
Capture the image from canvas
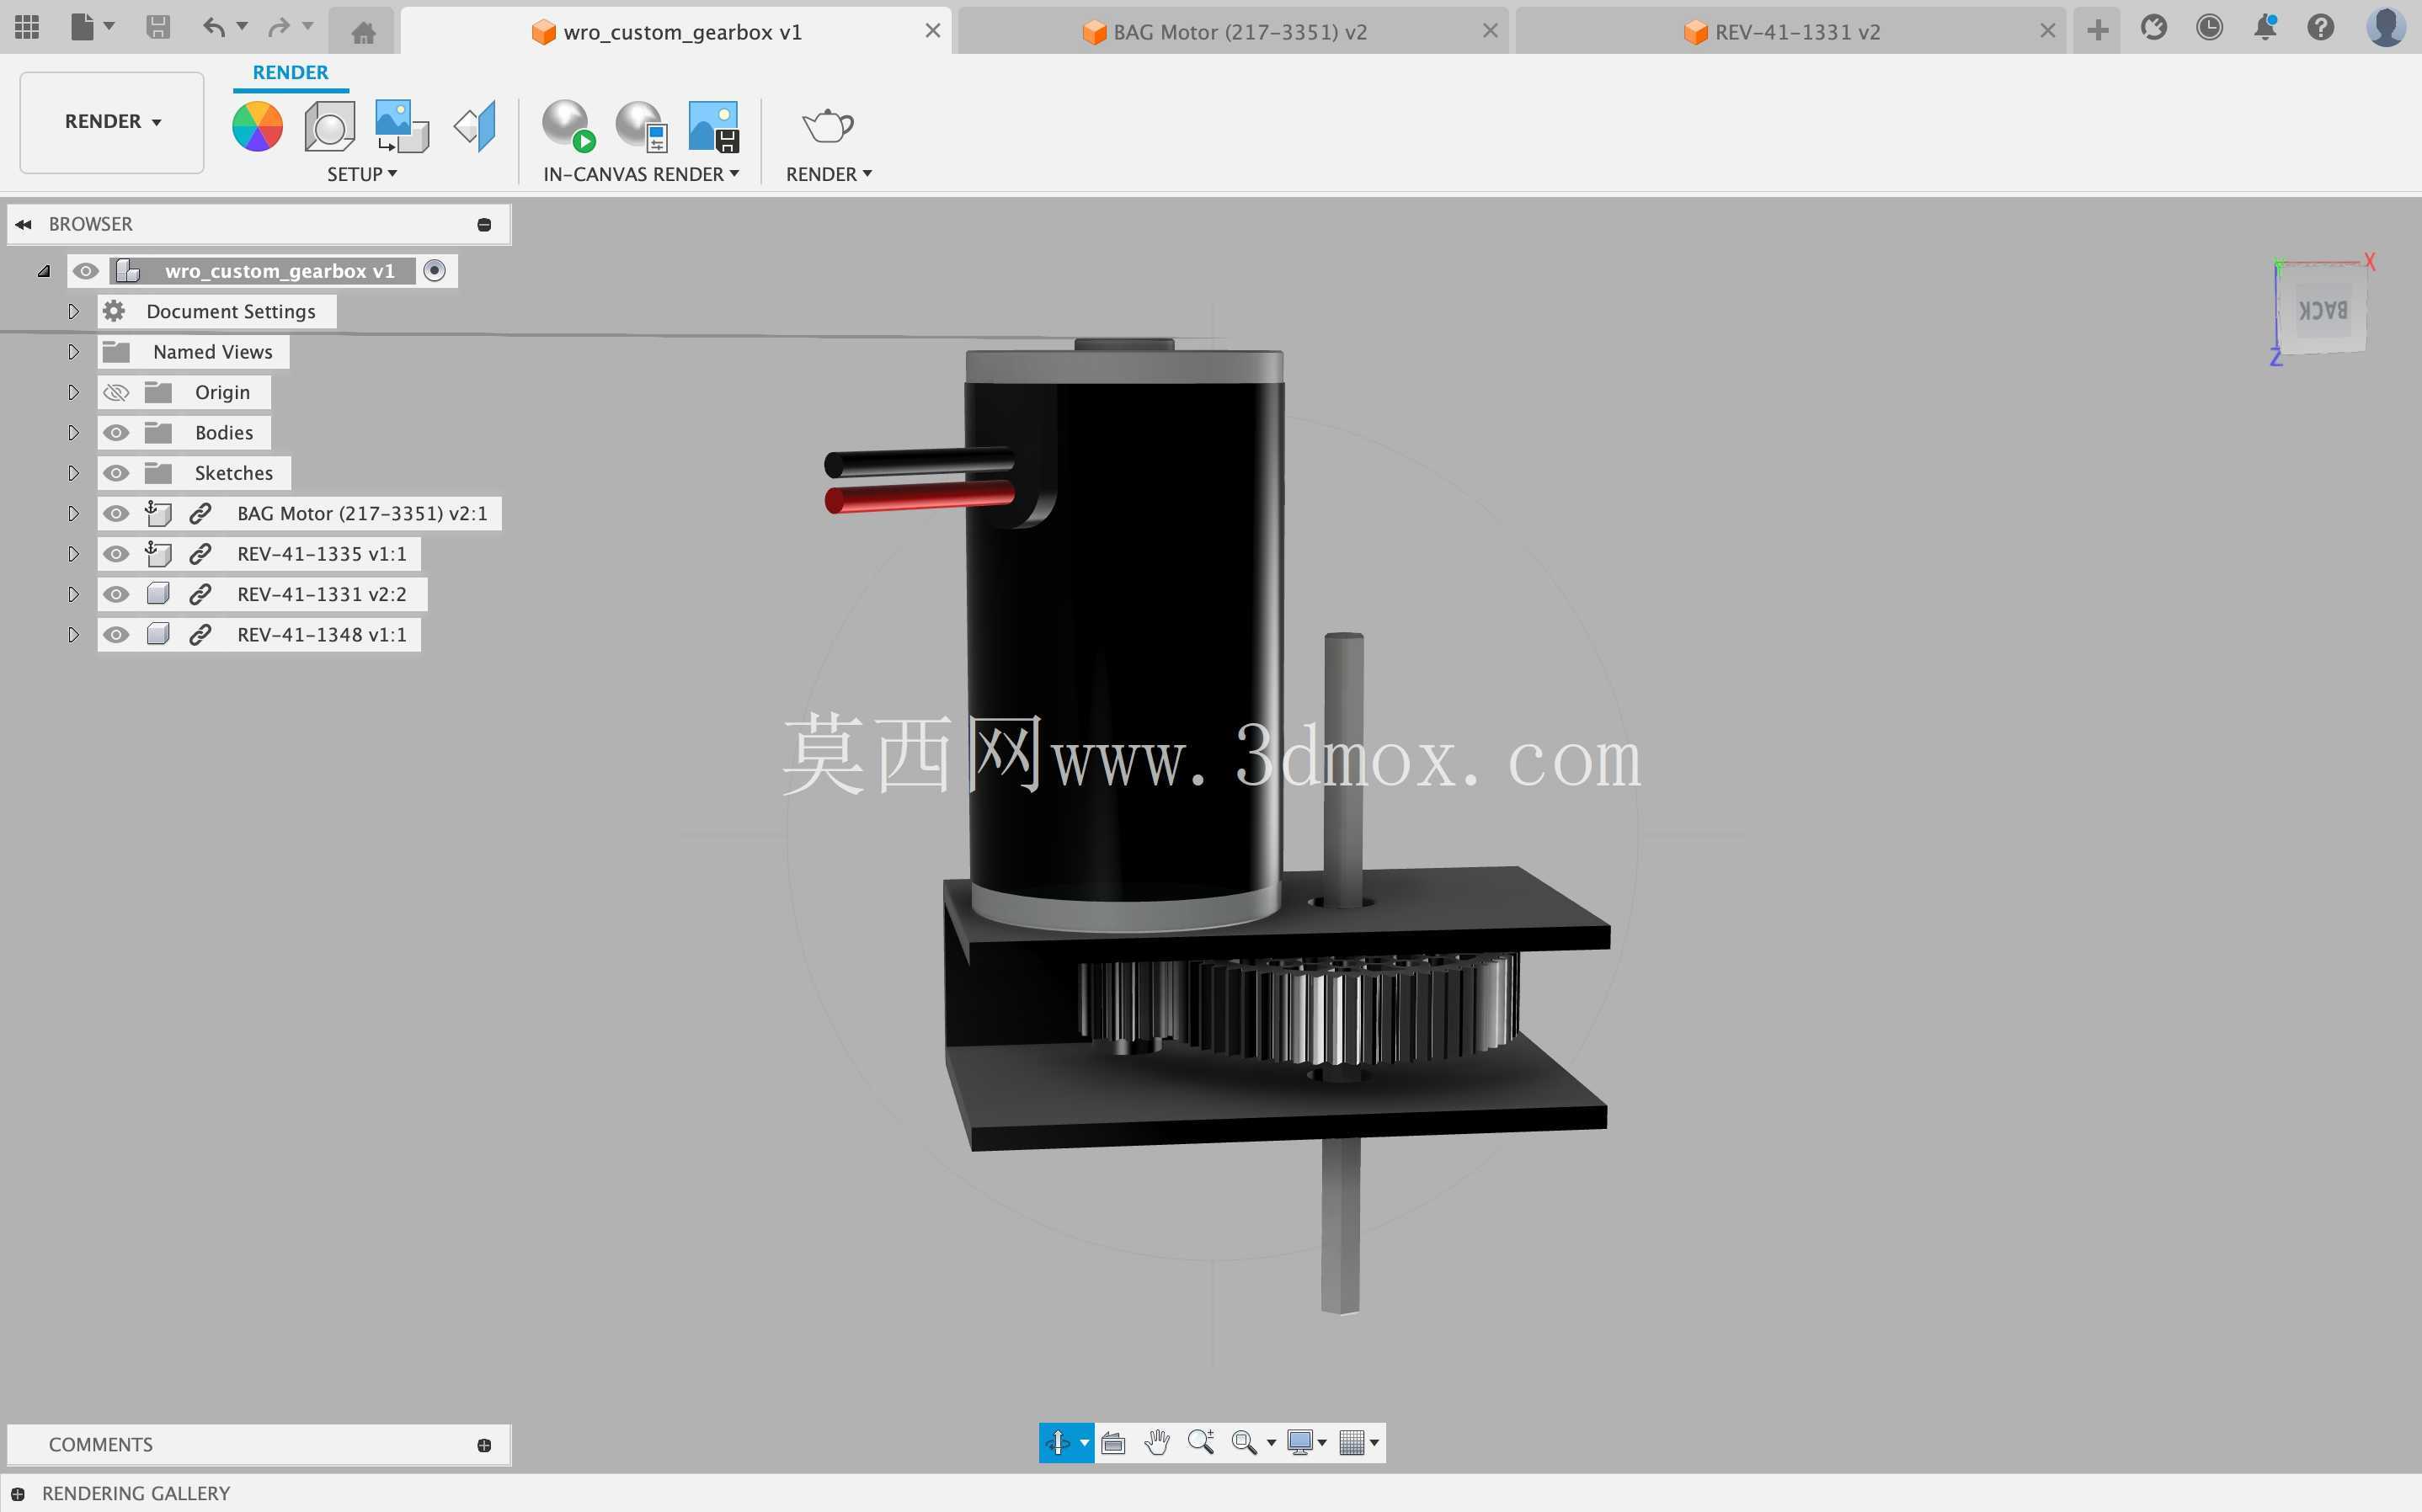coord(714,126)
